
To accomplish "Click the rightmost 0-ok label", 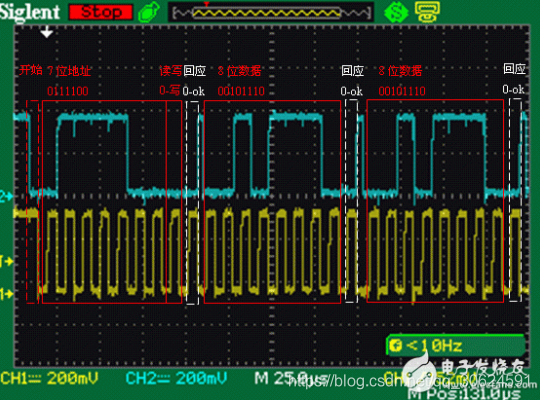I will pyautogui.click(x=513, y=90).
